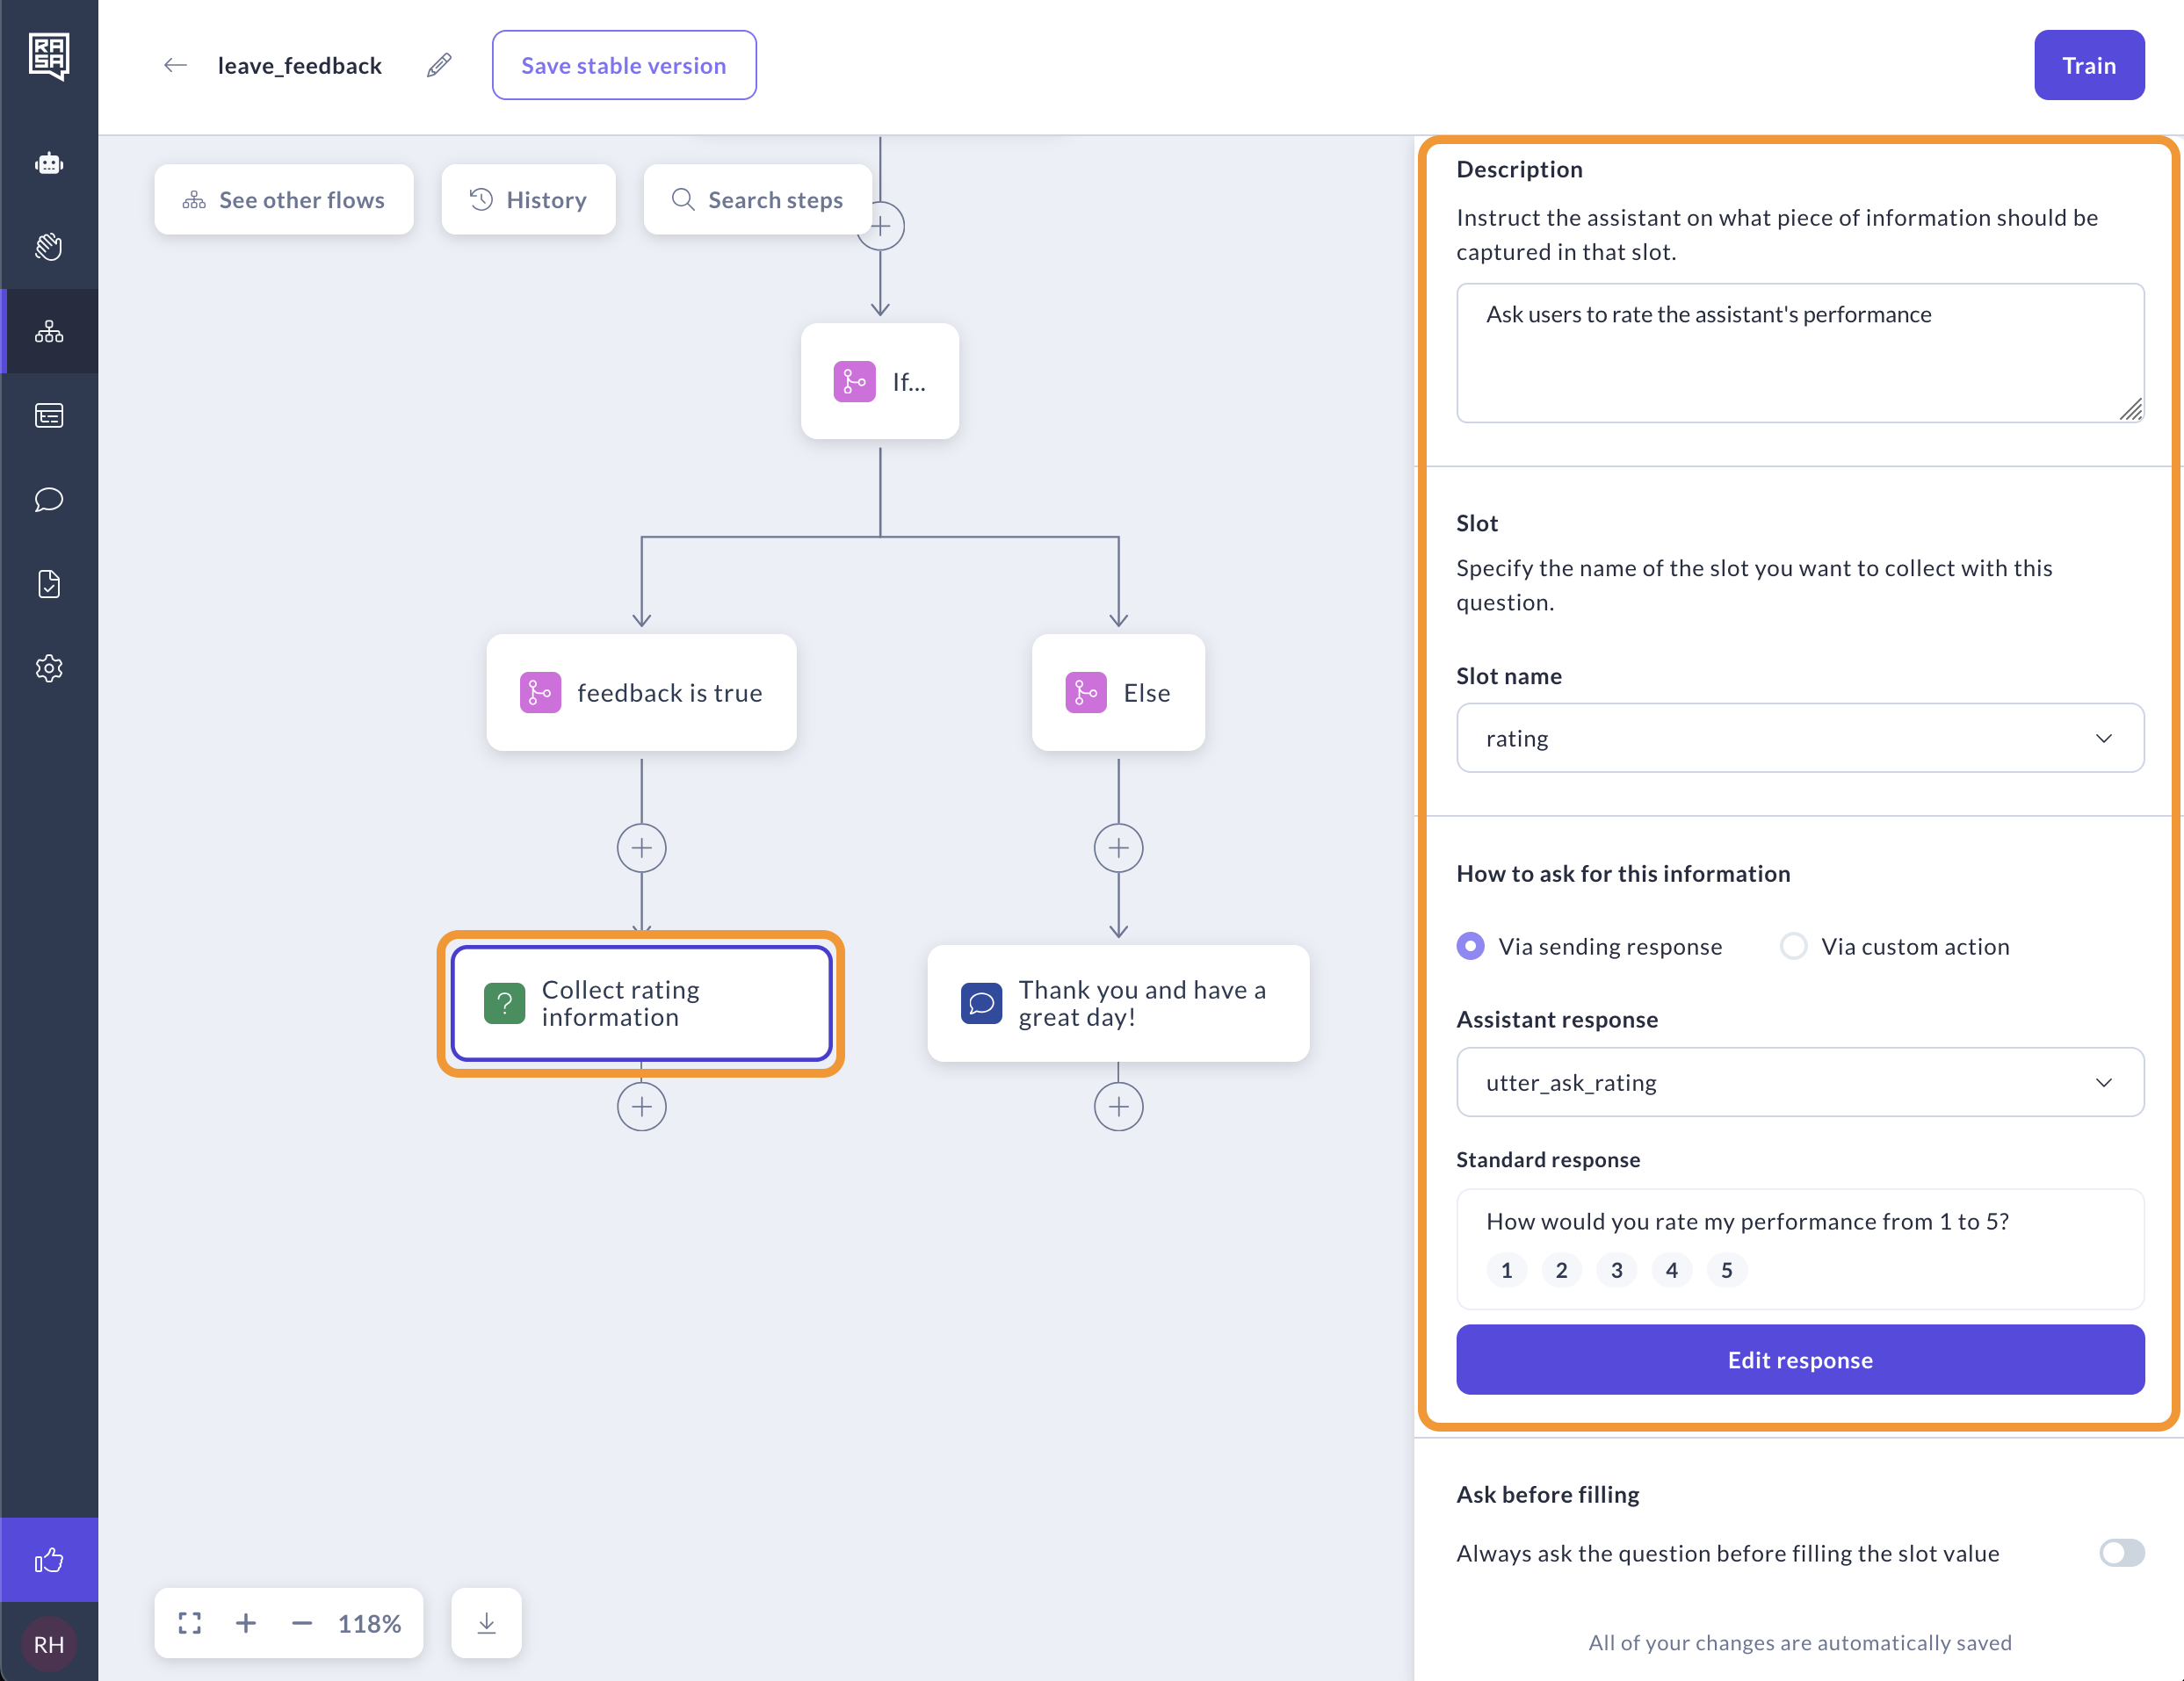Open the flows icon in sidebar
Screen dimensions: 2184x1681
pos(49,331)
